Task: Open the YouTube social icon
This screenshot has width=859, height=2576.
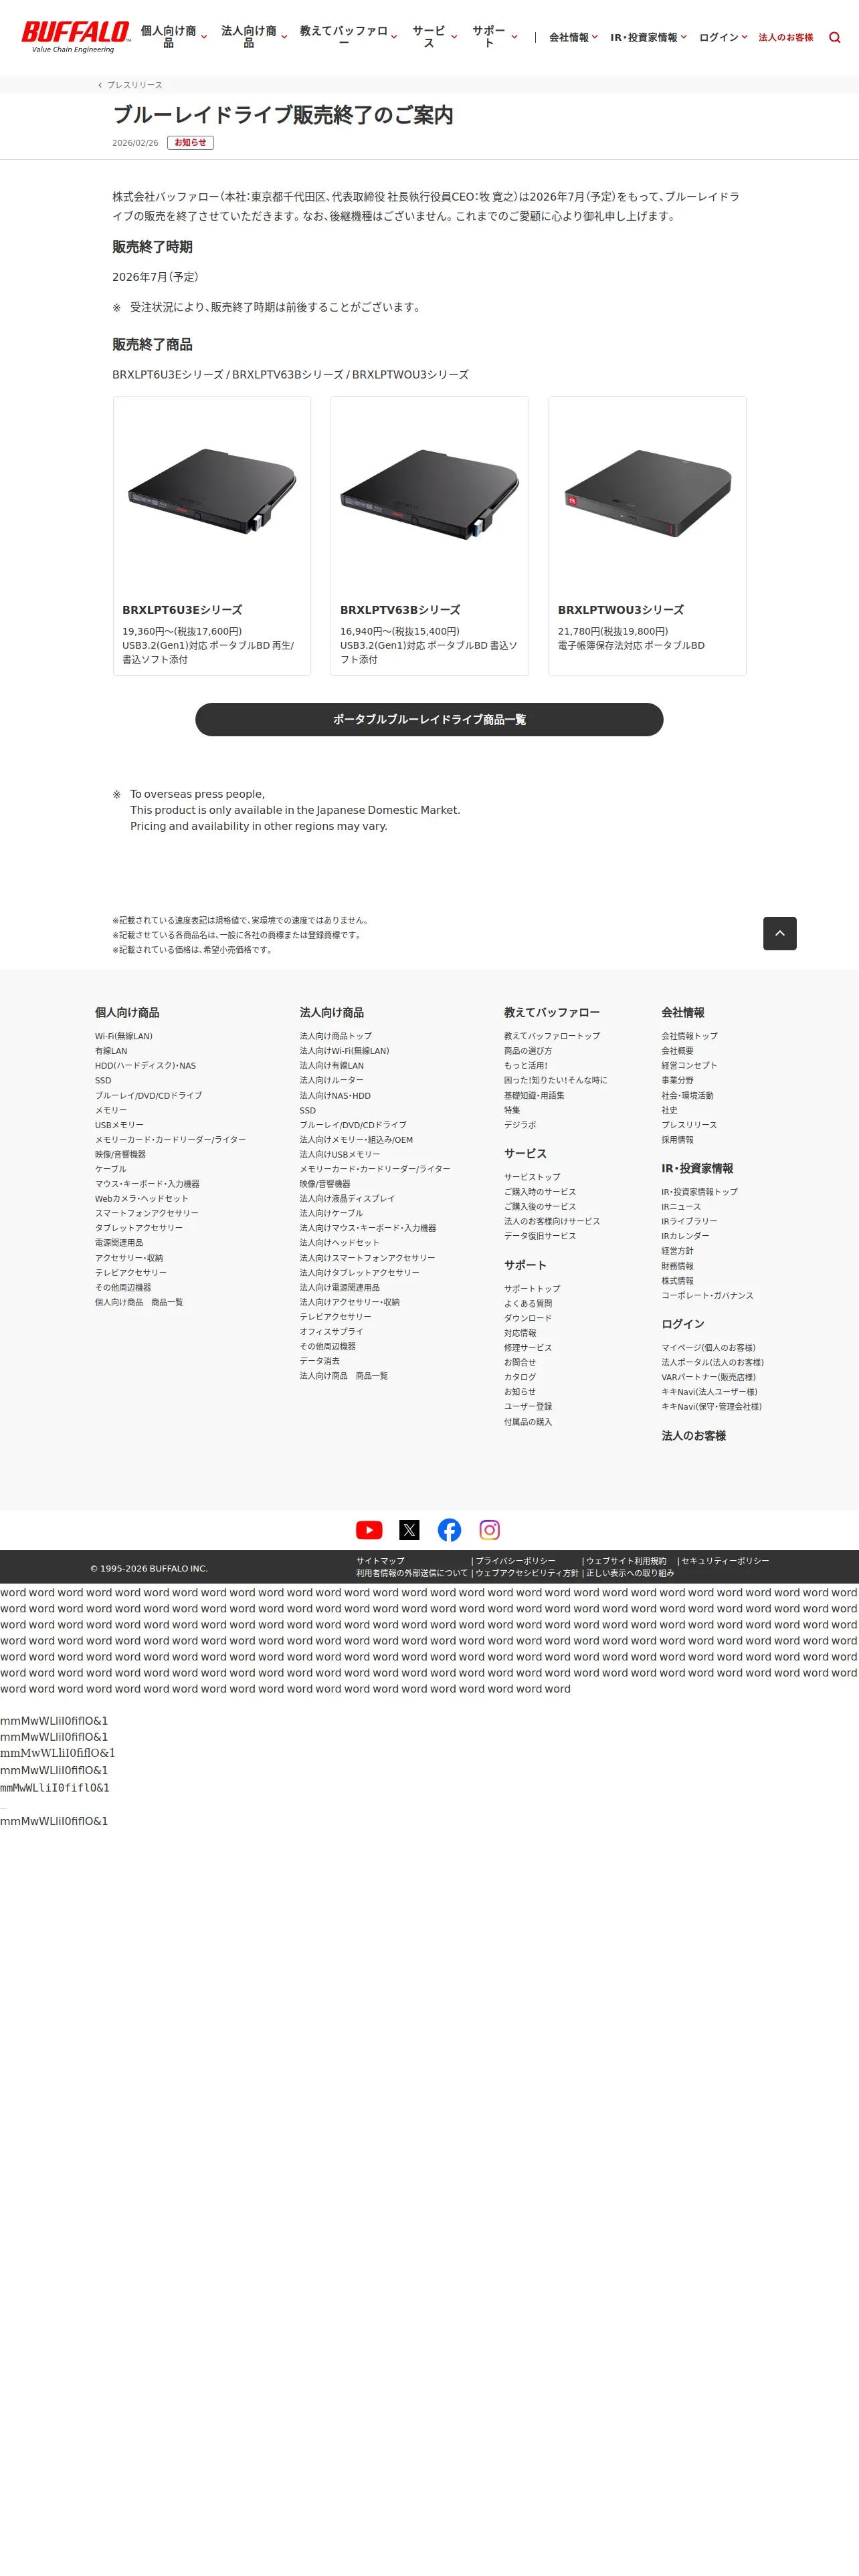Action: point(369,1530)
